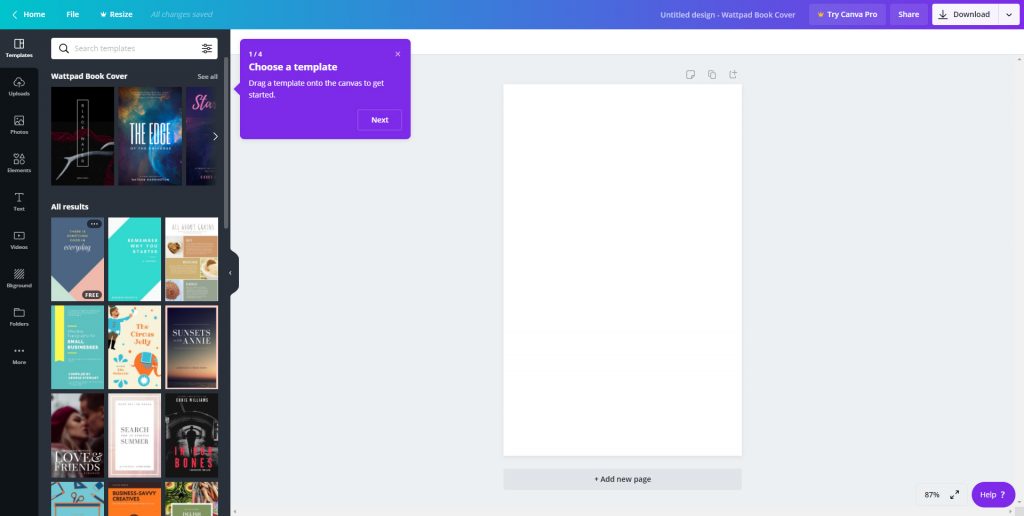
Task: Open the Photos panel
Action: click(19, 124)
